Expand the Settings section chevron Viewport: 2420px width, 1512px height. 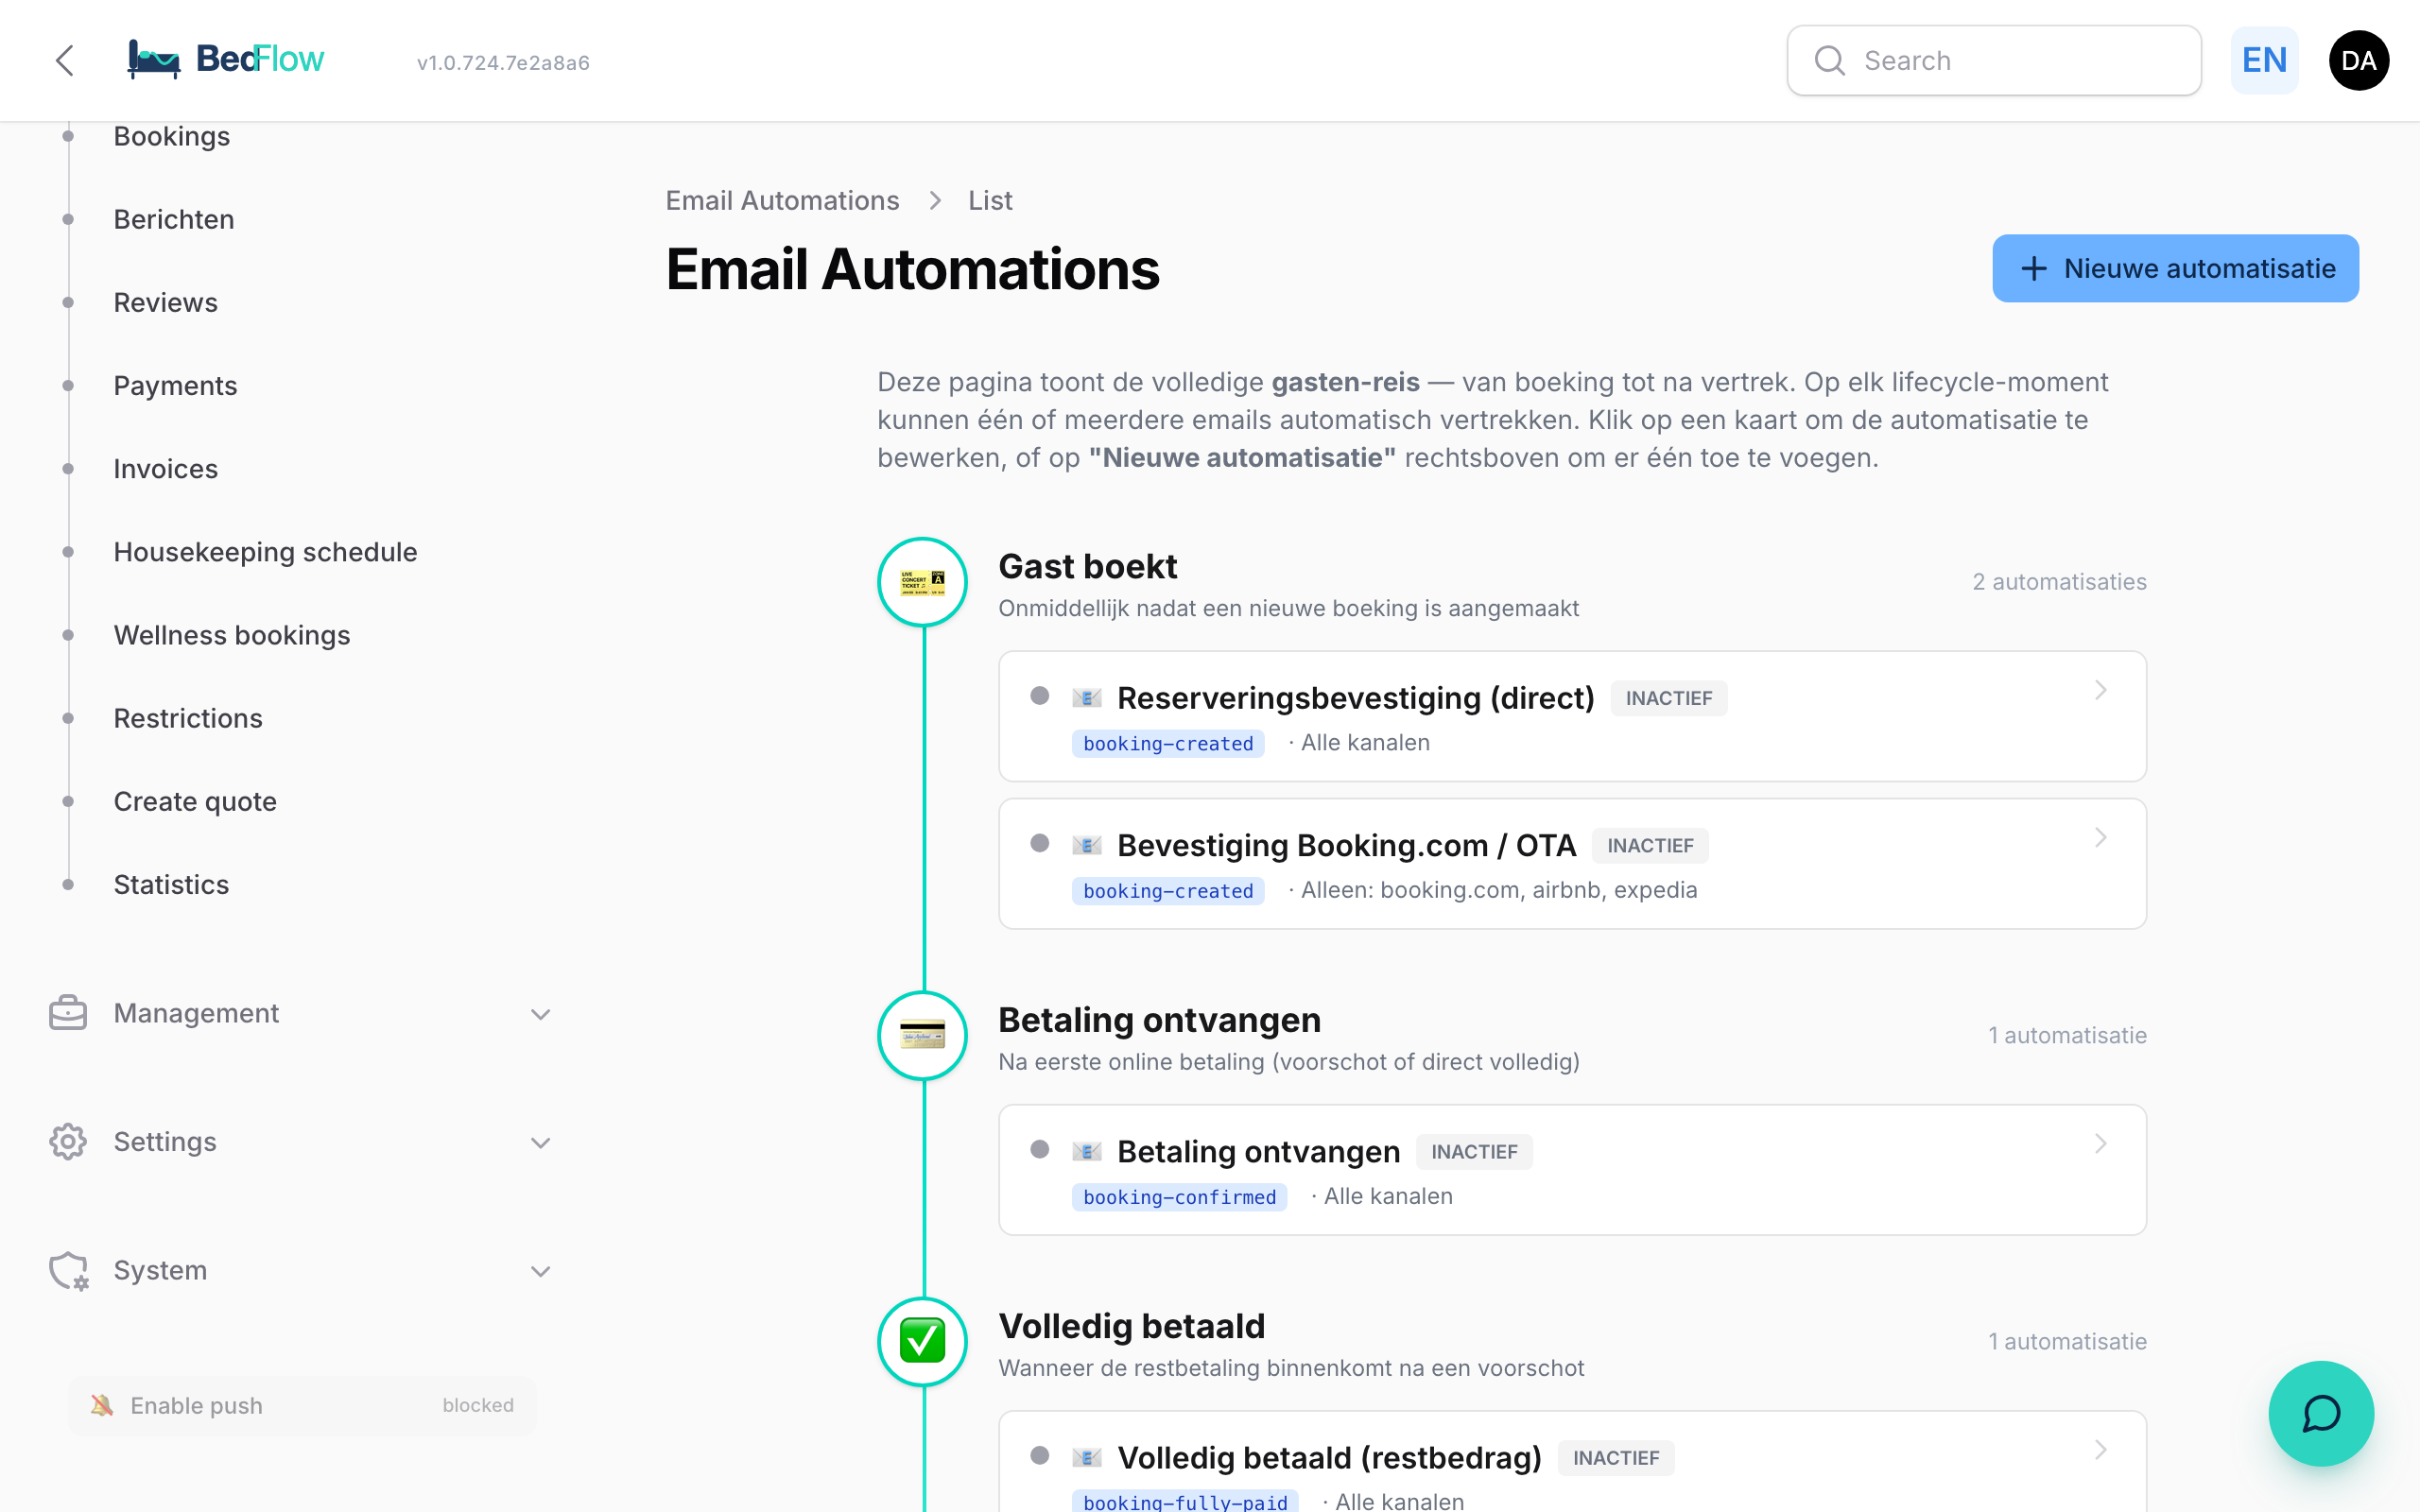540,1142
